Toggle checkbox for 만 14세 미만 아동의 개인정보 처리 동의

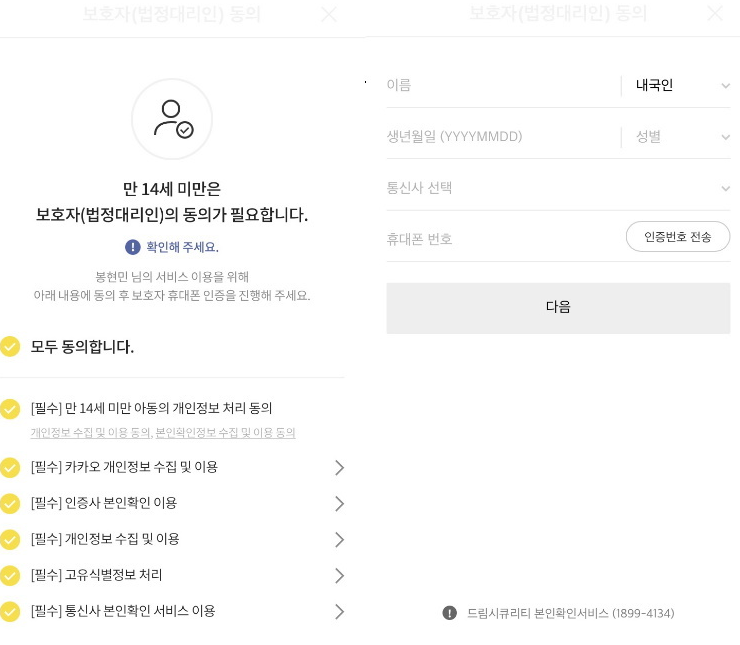(10, 409)
